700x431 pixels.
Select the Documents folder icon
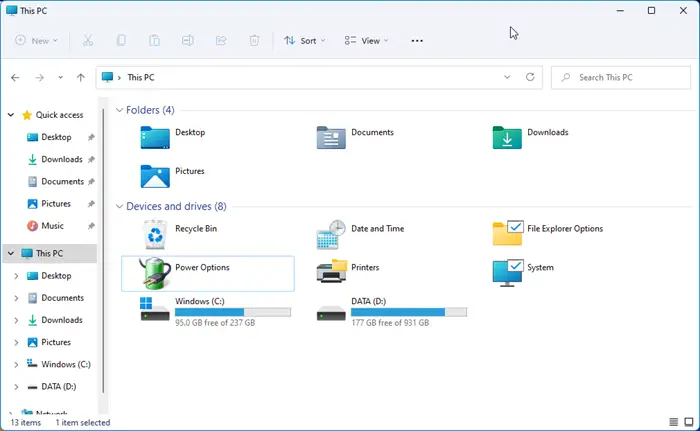(x=331, y=138)
